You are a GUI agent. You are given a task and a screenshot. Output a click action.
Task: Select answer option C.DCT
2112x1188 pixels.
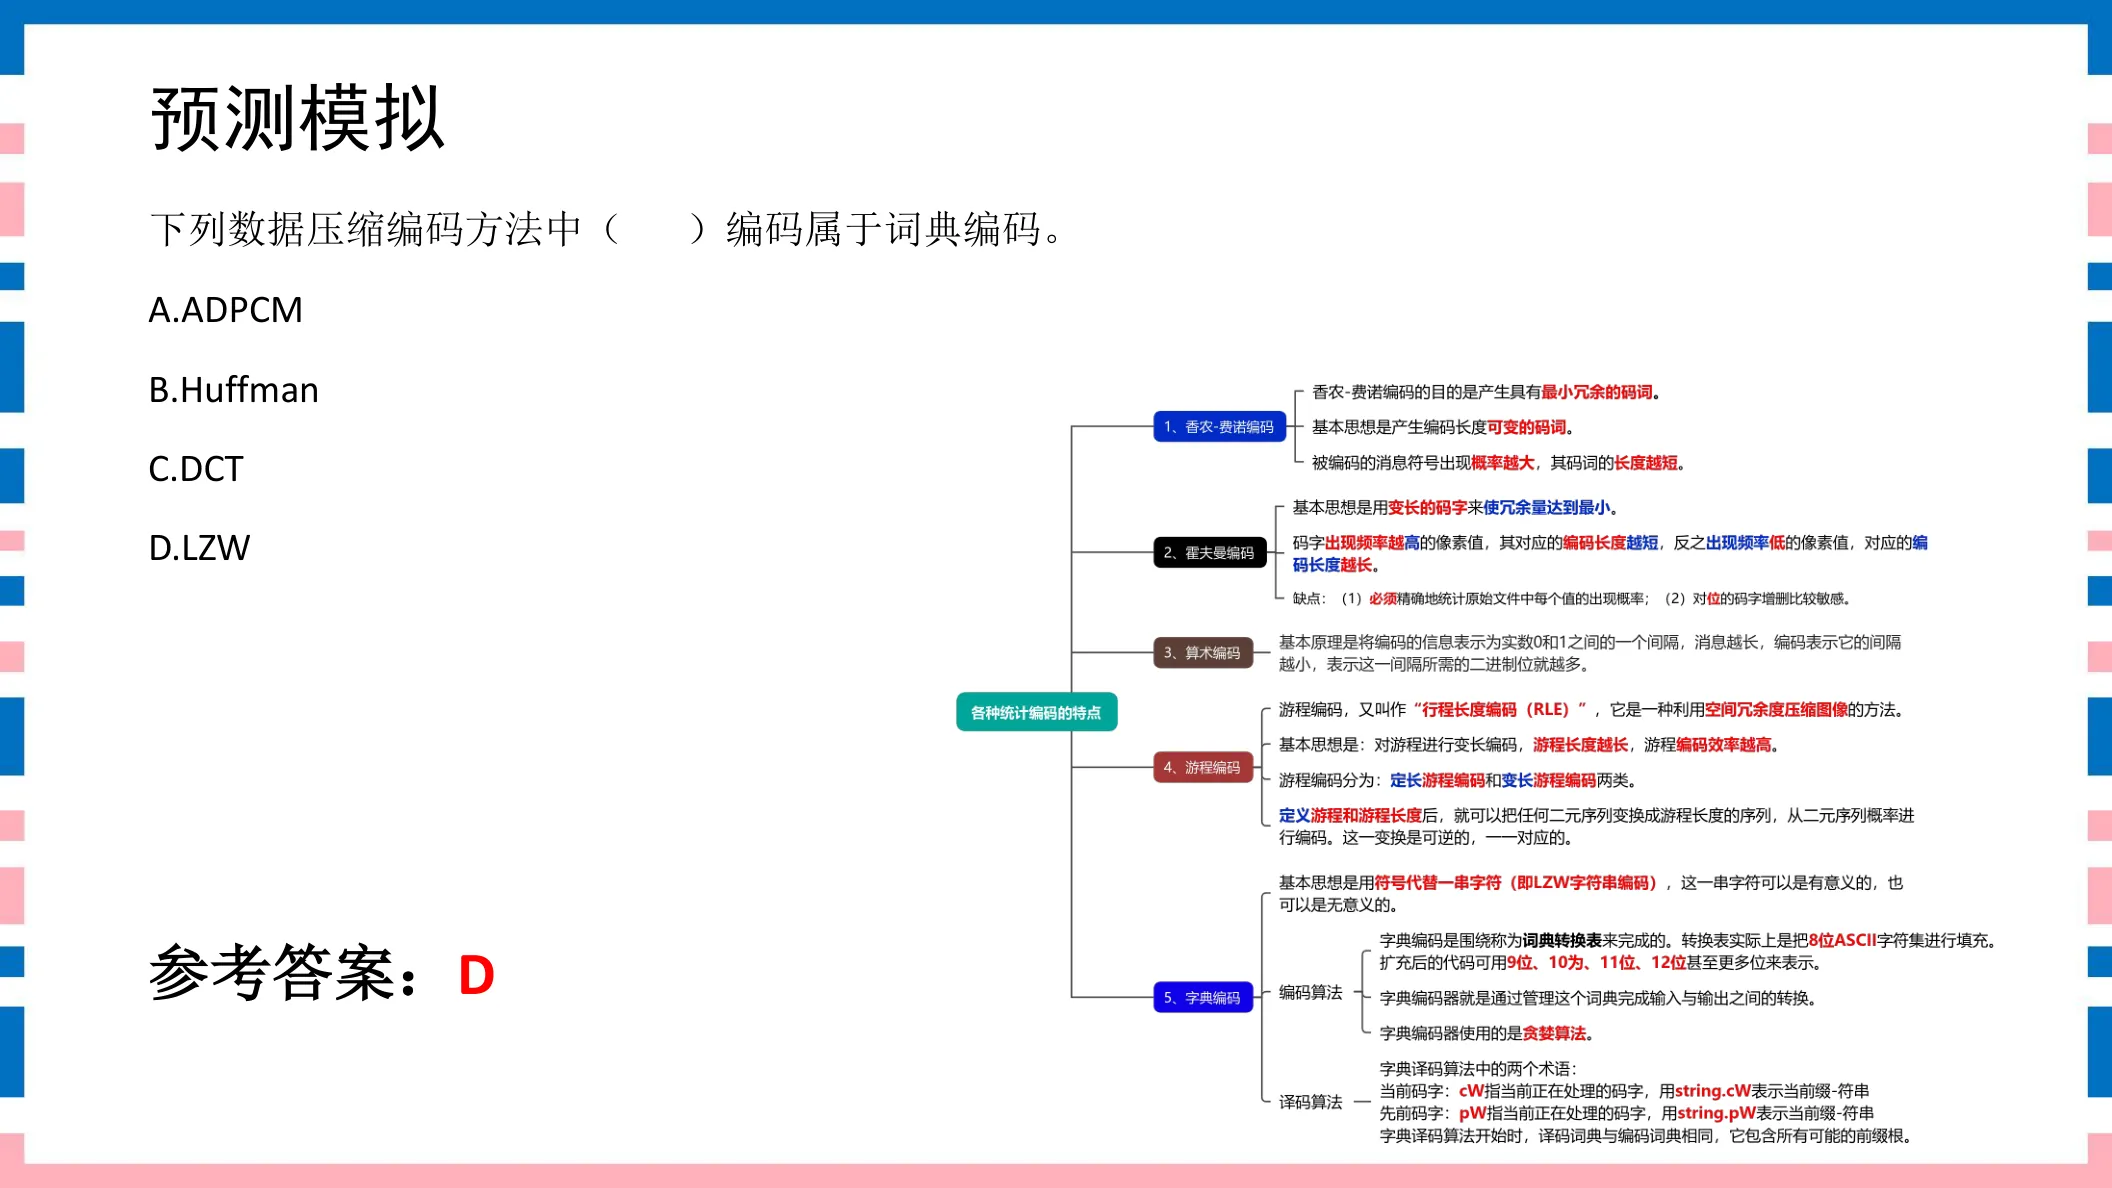pos(196,468)
